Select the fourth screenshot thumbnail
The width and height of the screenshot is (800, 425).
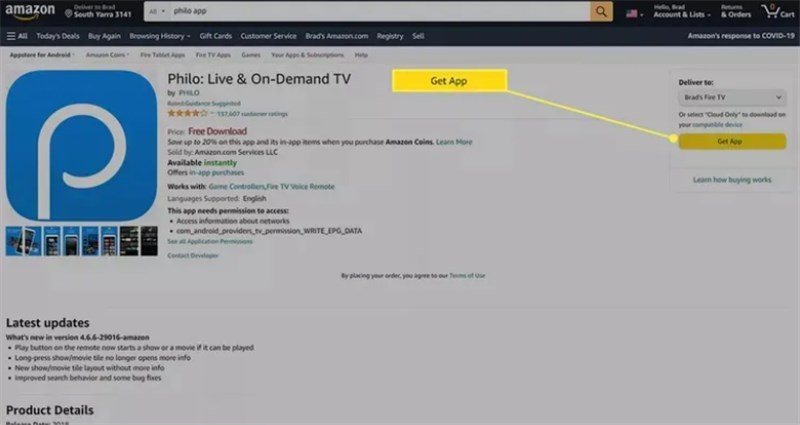[x=70, y=241]
